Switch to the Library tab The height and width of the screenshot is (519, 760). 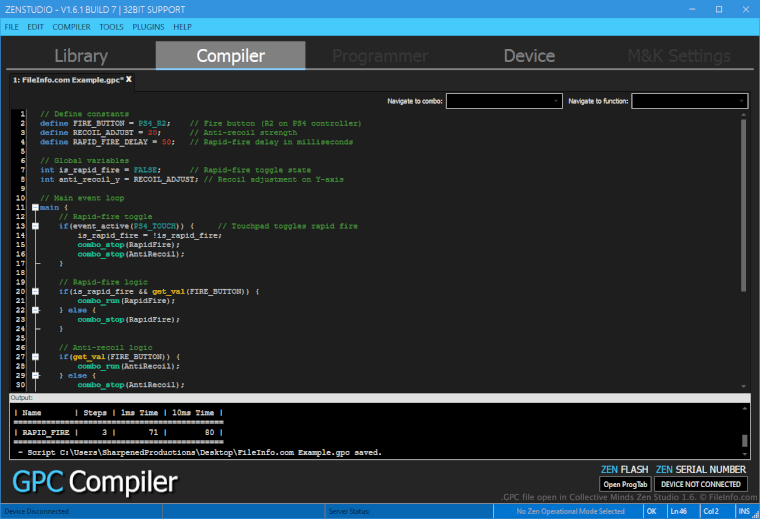click(80, 56)
